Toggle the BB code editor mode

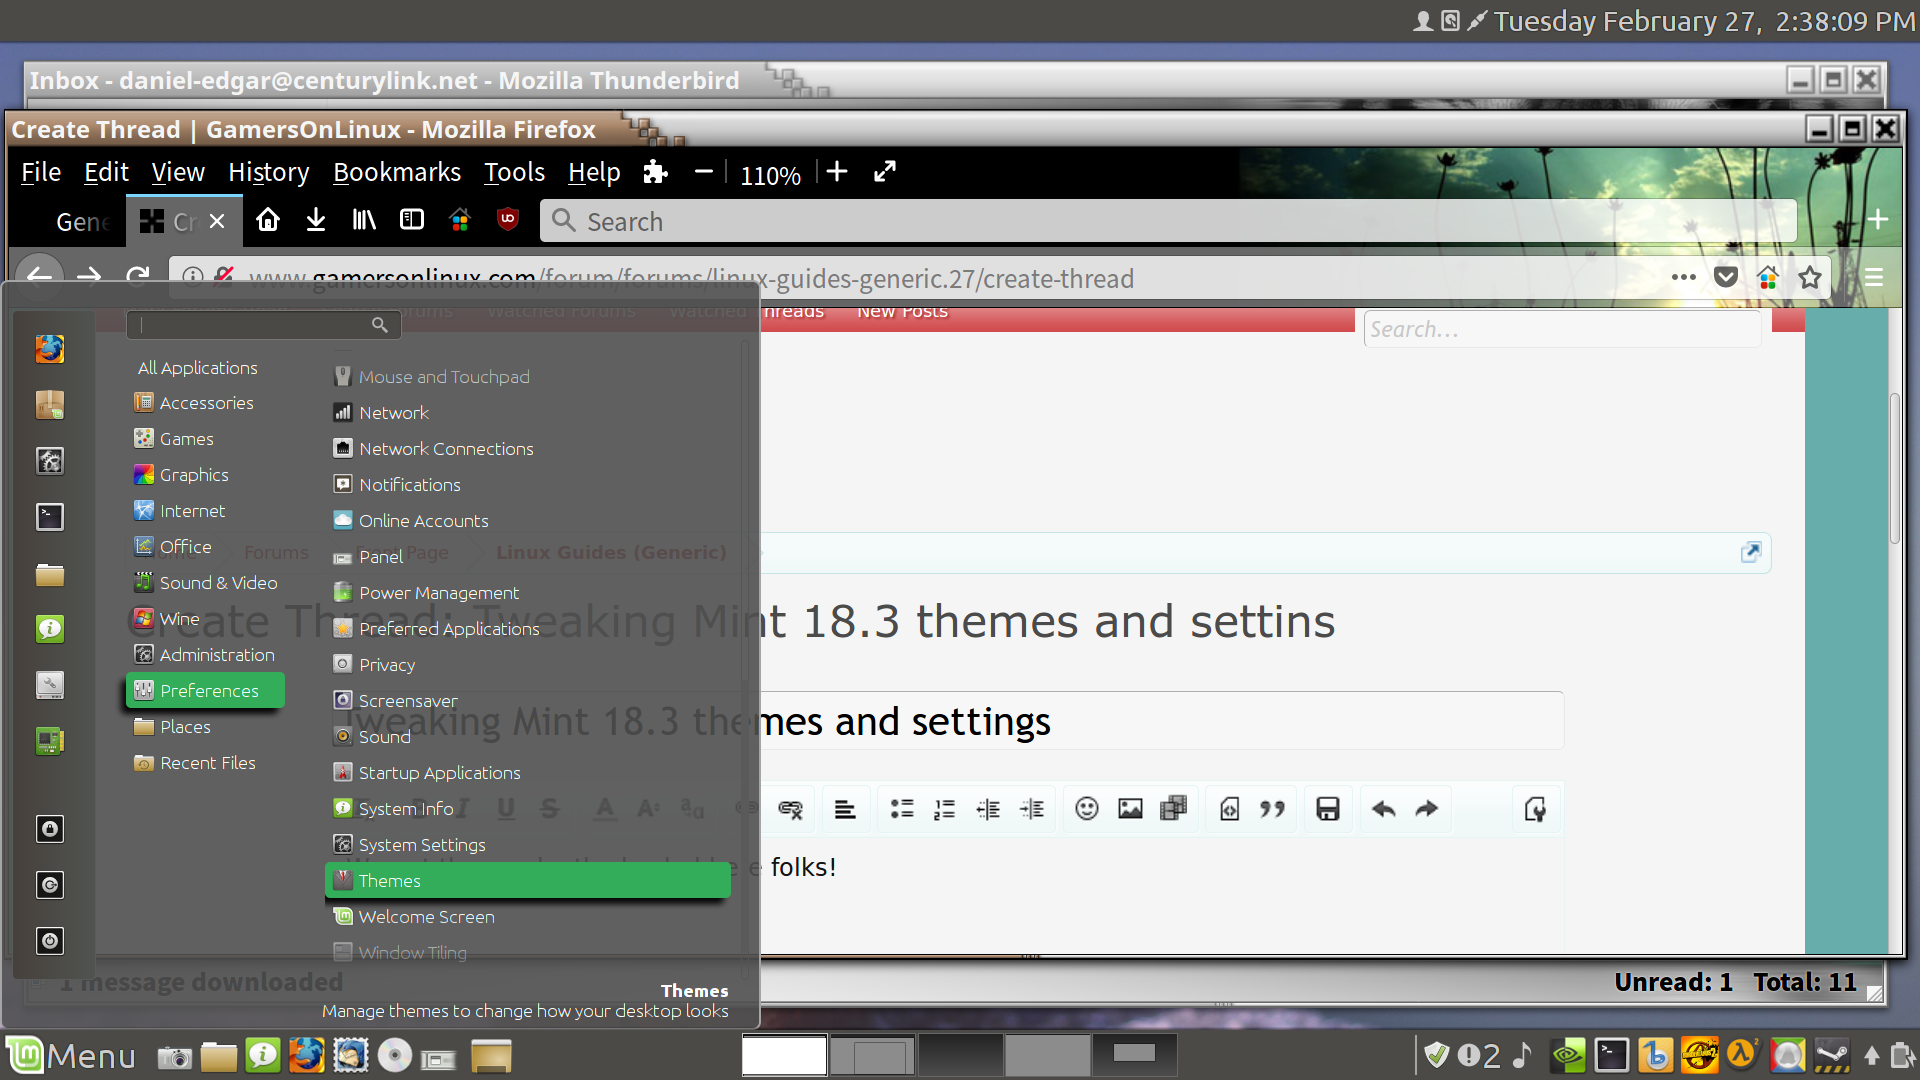pos(1535,809)
